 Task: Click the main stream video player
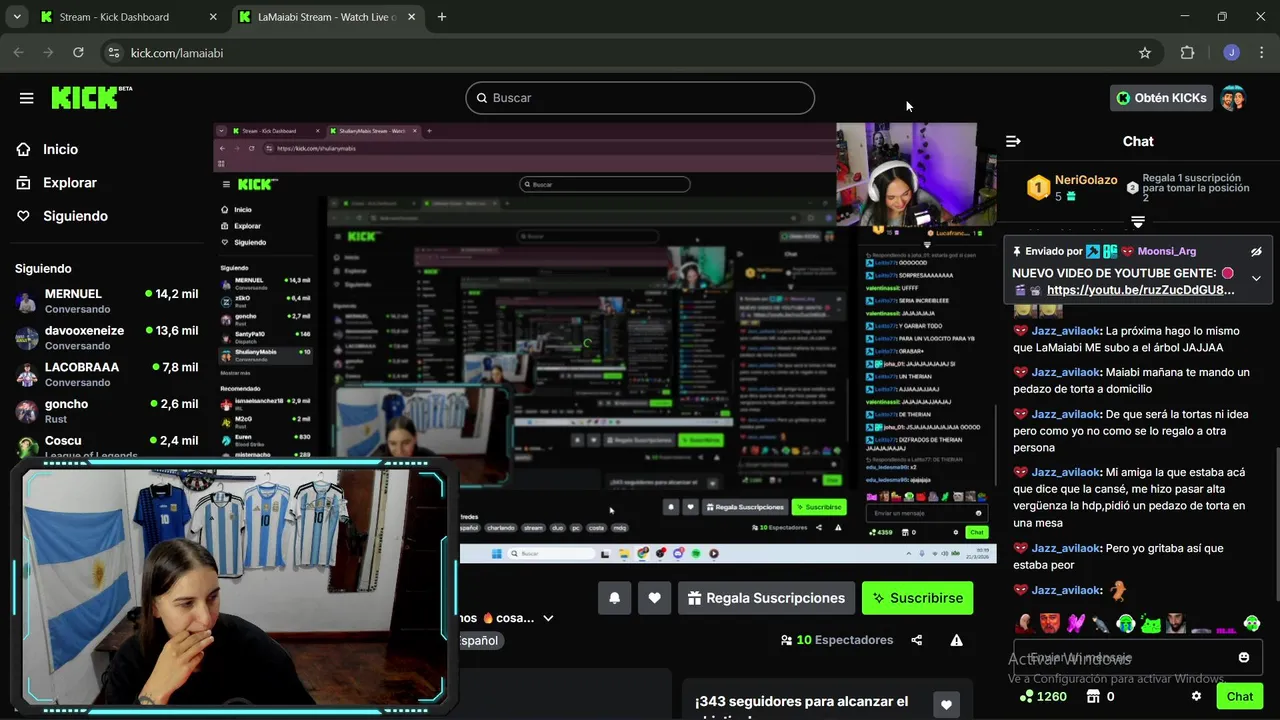click(x=605, y=343)
